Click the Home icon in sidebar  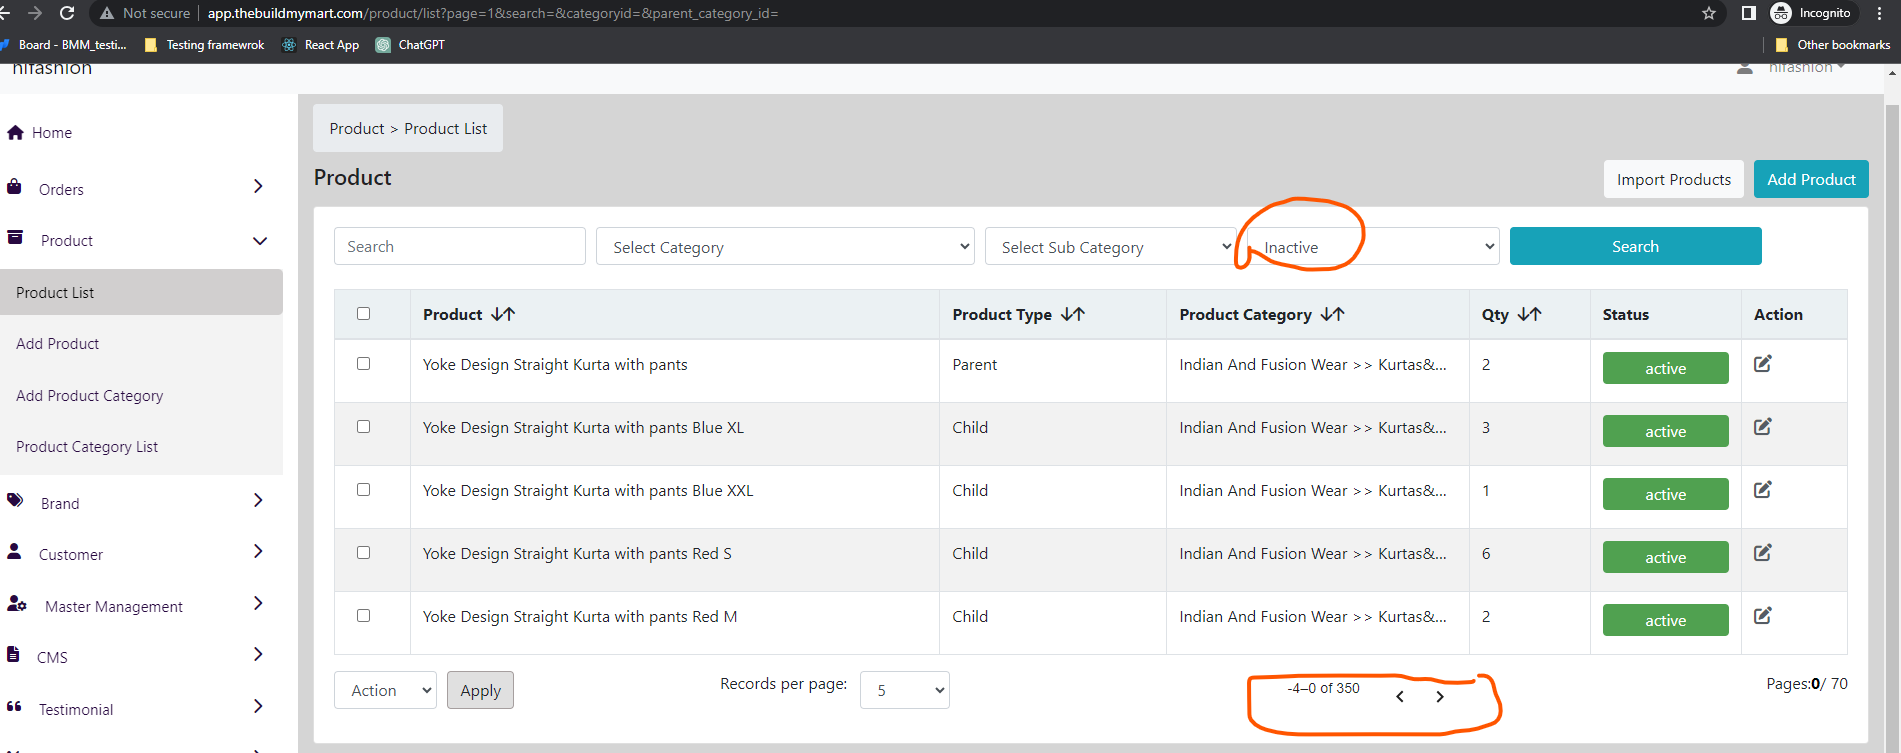tap(15, 132)
